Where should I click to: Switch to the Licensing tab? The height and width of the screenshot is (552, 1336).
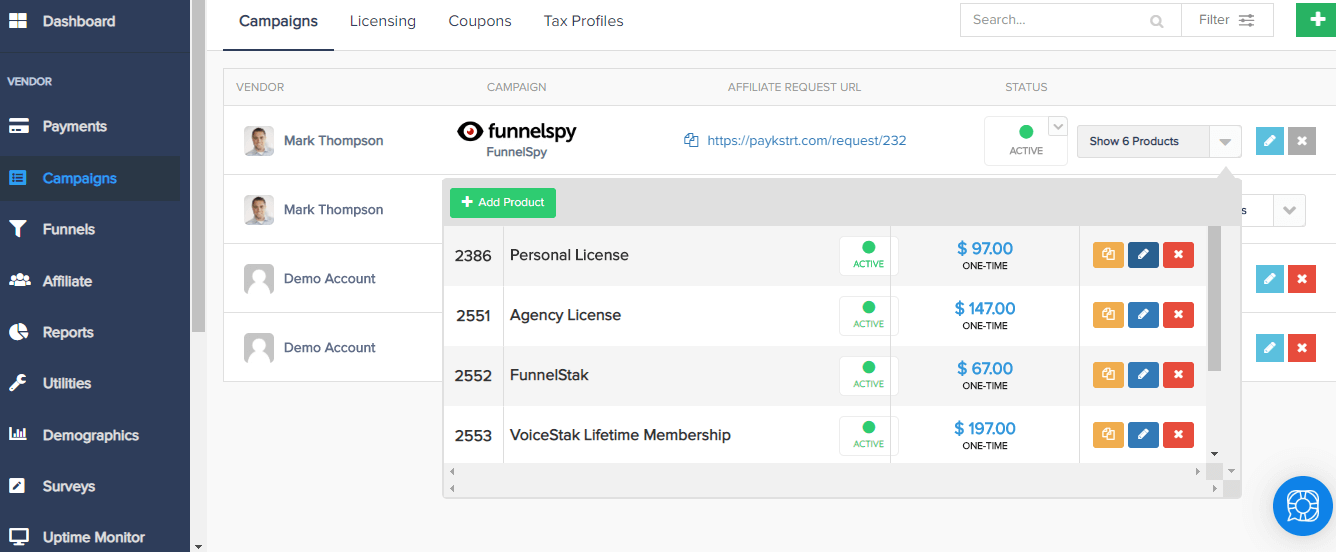pyautogui.click(x=383, y=21)
